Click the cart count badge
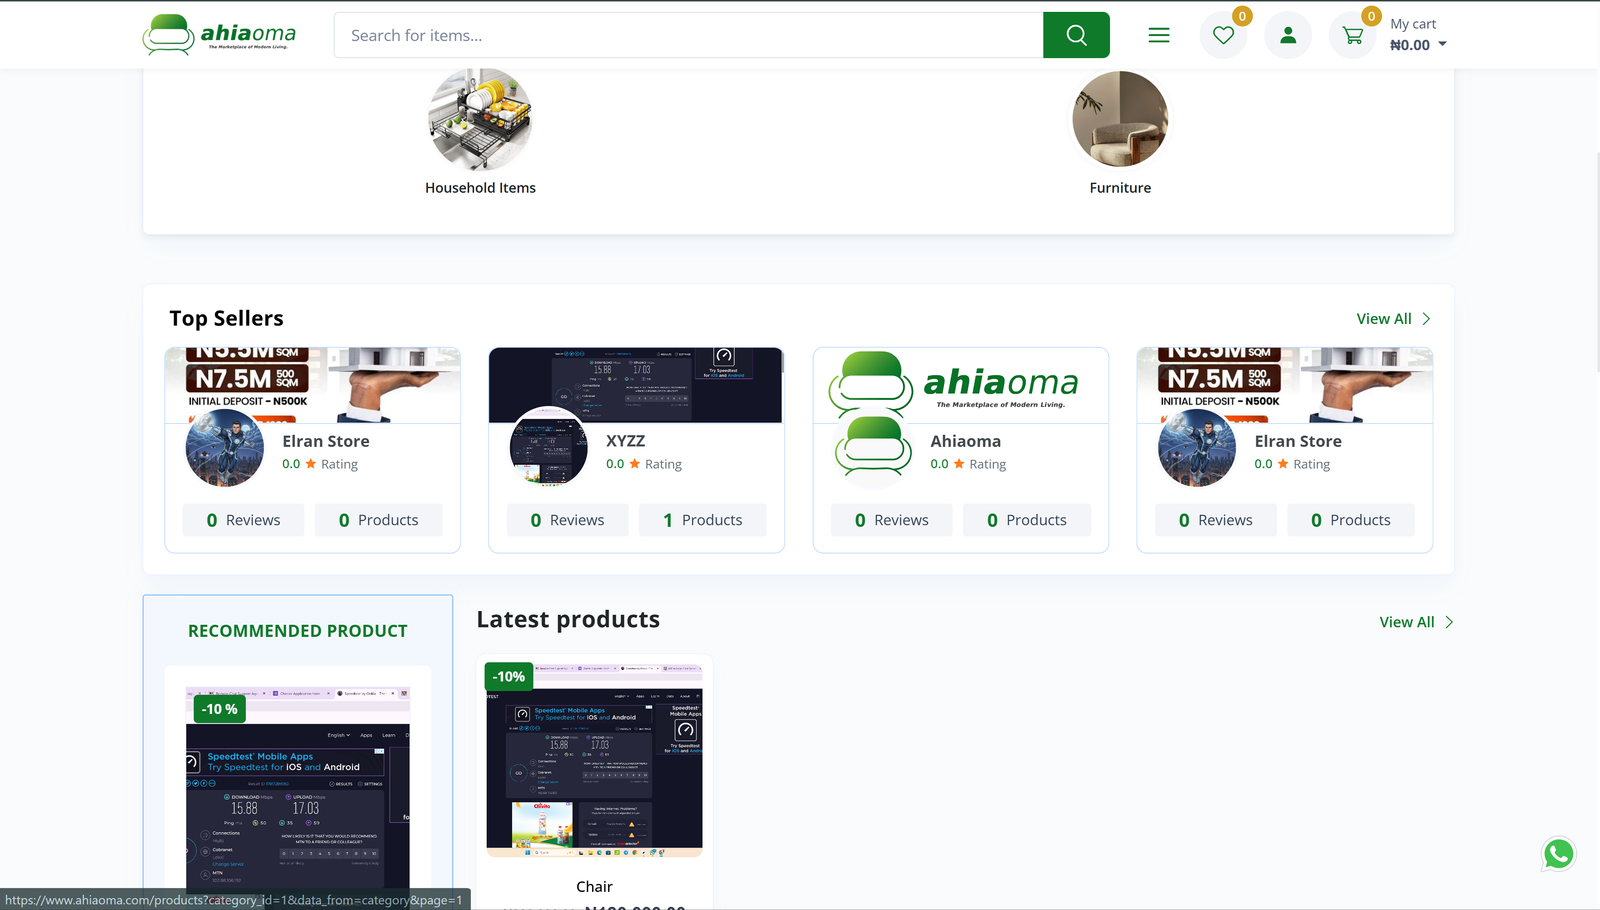Screen dimensions: 1600x910 [1371, 16]
